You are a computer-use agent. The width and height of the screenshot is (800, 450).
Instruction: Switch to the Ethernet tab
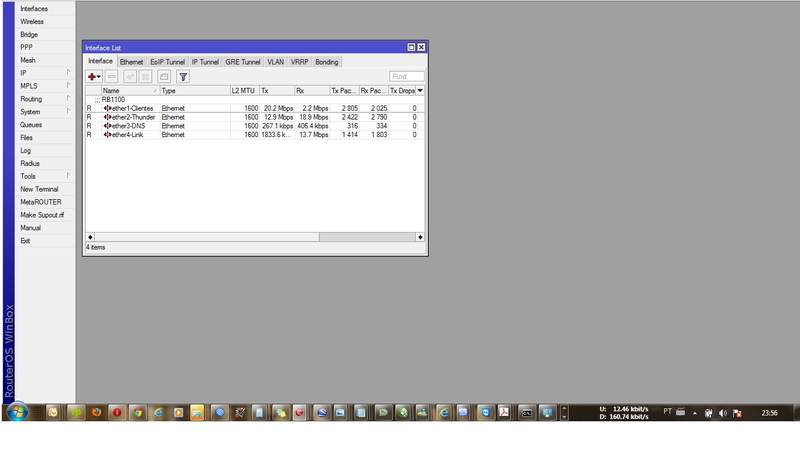(x=131, y=62)
